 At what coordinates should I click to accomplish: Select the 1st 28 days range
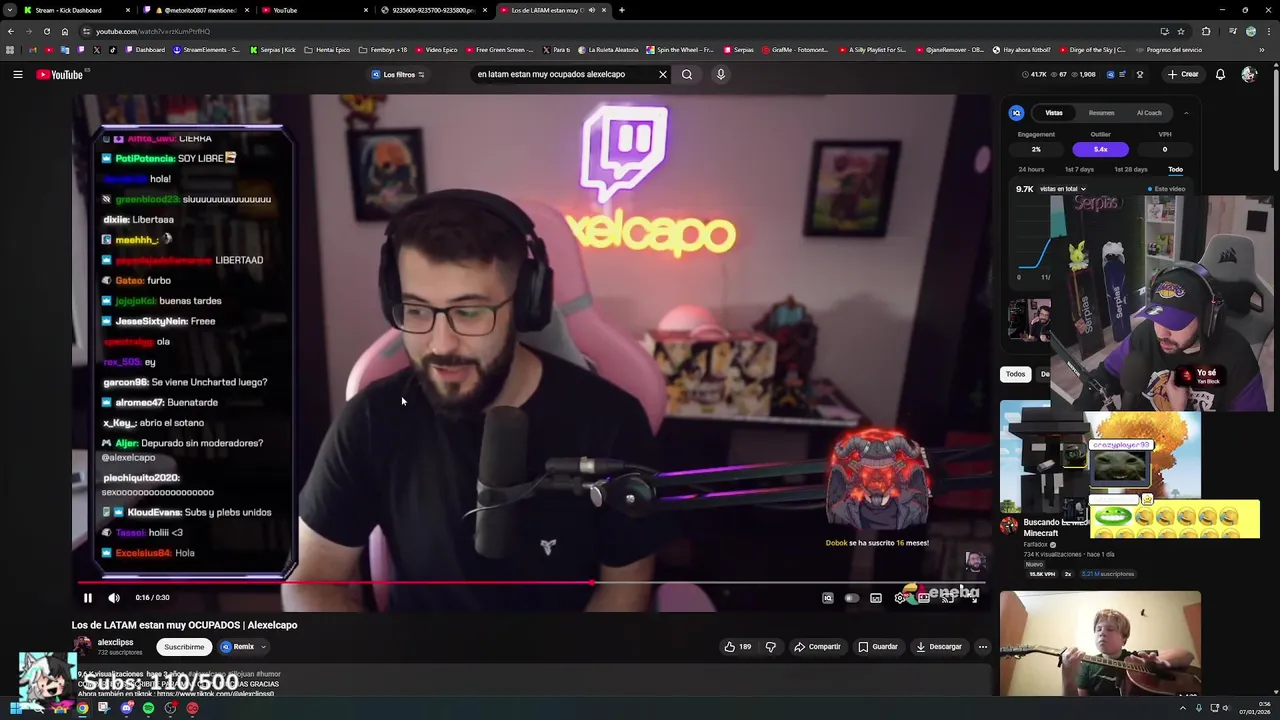coord(1131,170)
